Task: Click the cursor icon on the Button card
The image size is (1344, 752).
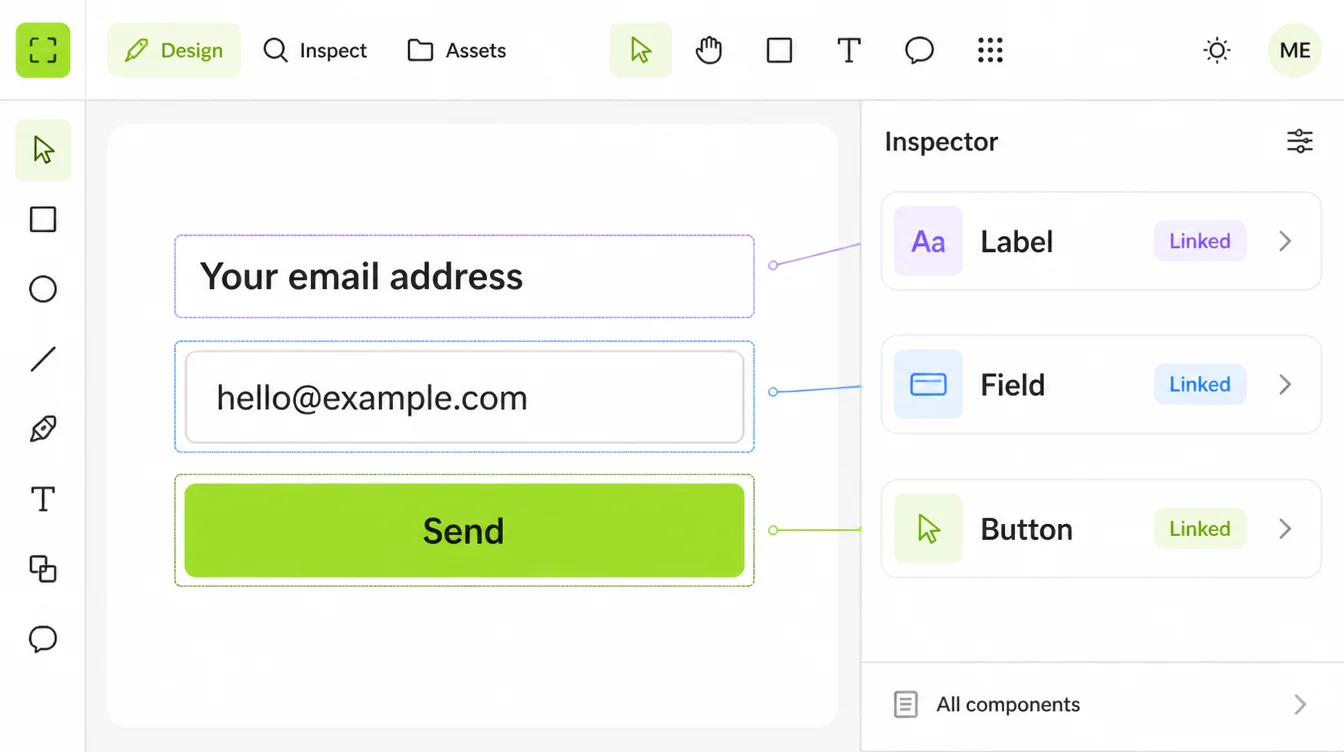Action: [928, 529]
